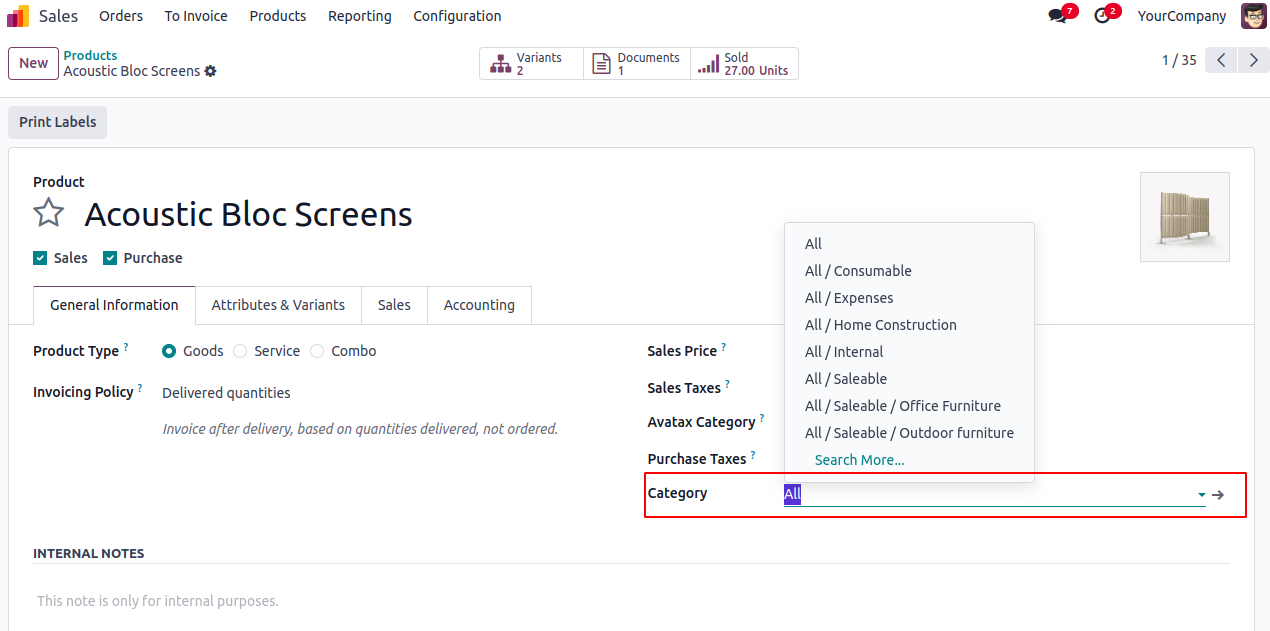
Task: Open the Reporting menu
Action: coord(359,16)
